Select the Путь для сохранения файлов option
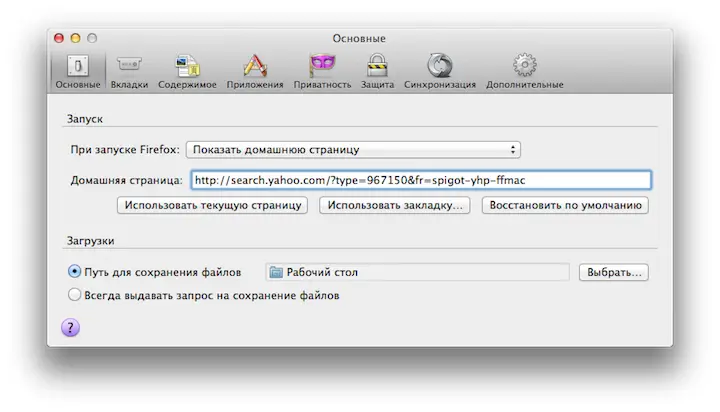This screenshot has width=720, height=412. tap(74, 271)
